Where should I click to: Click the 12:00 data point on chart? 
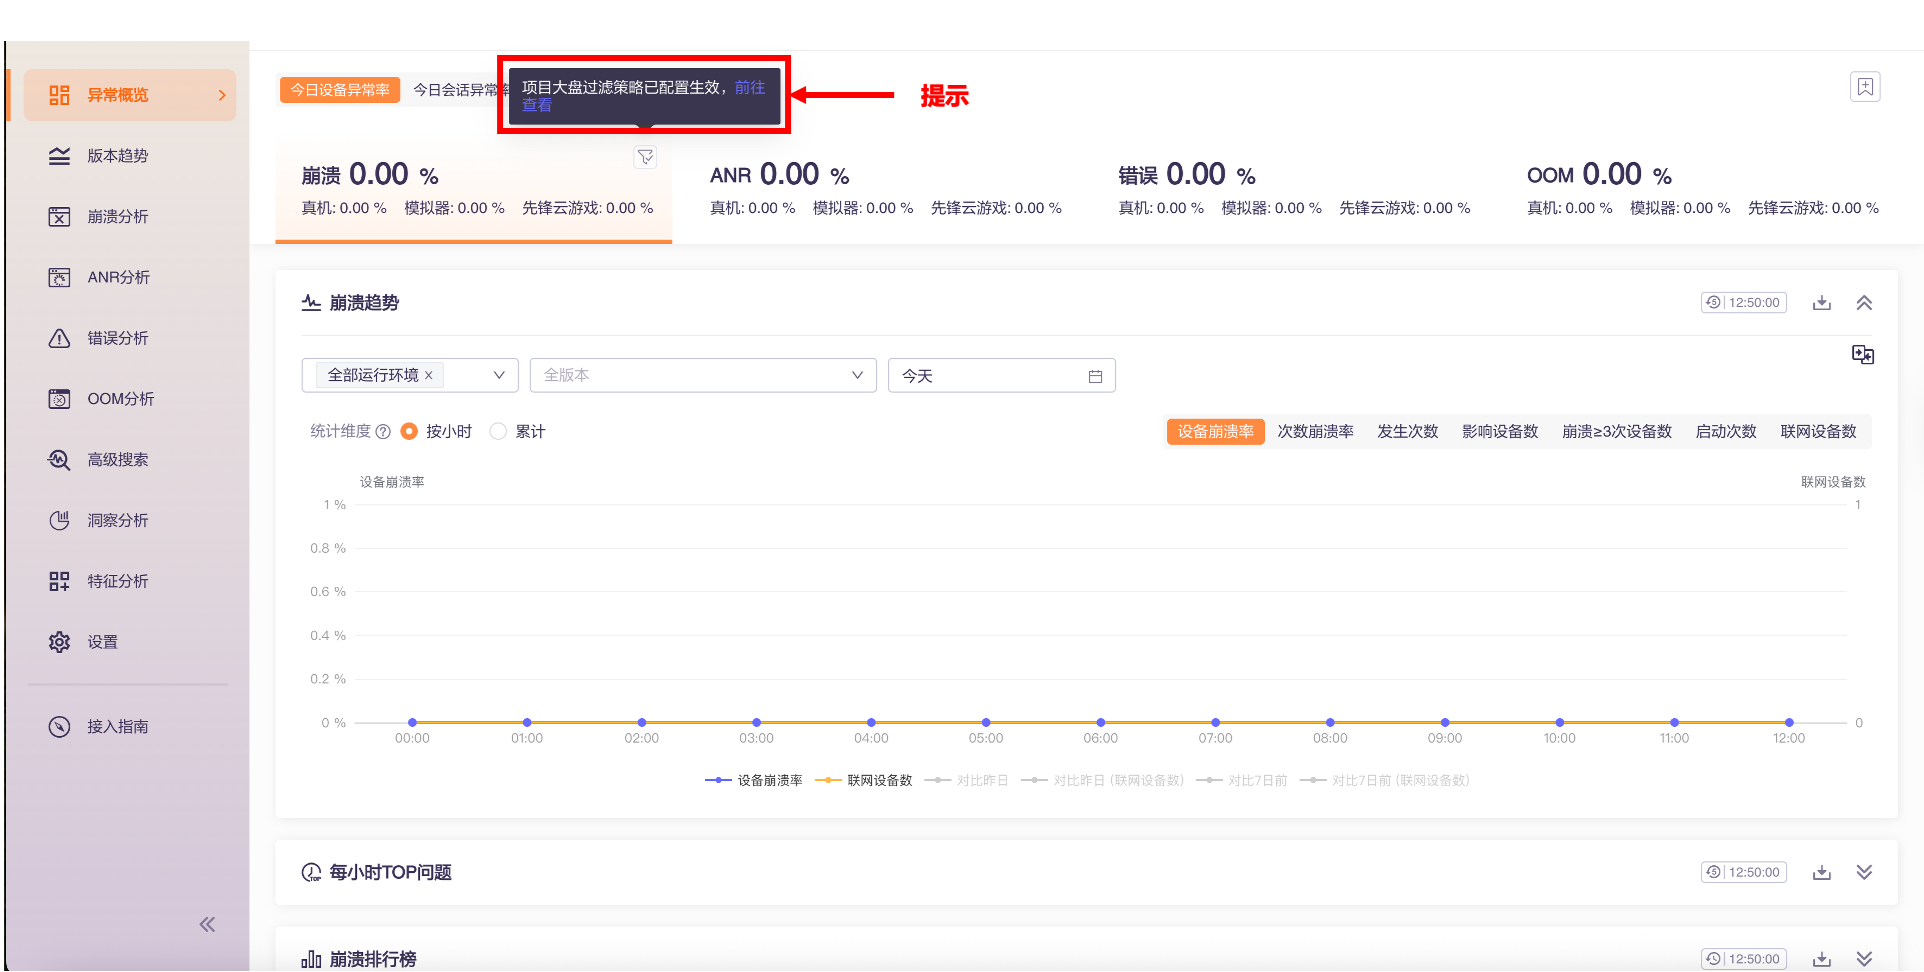(1789, 722)
